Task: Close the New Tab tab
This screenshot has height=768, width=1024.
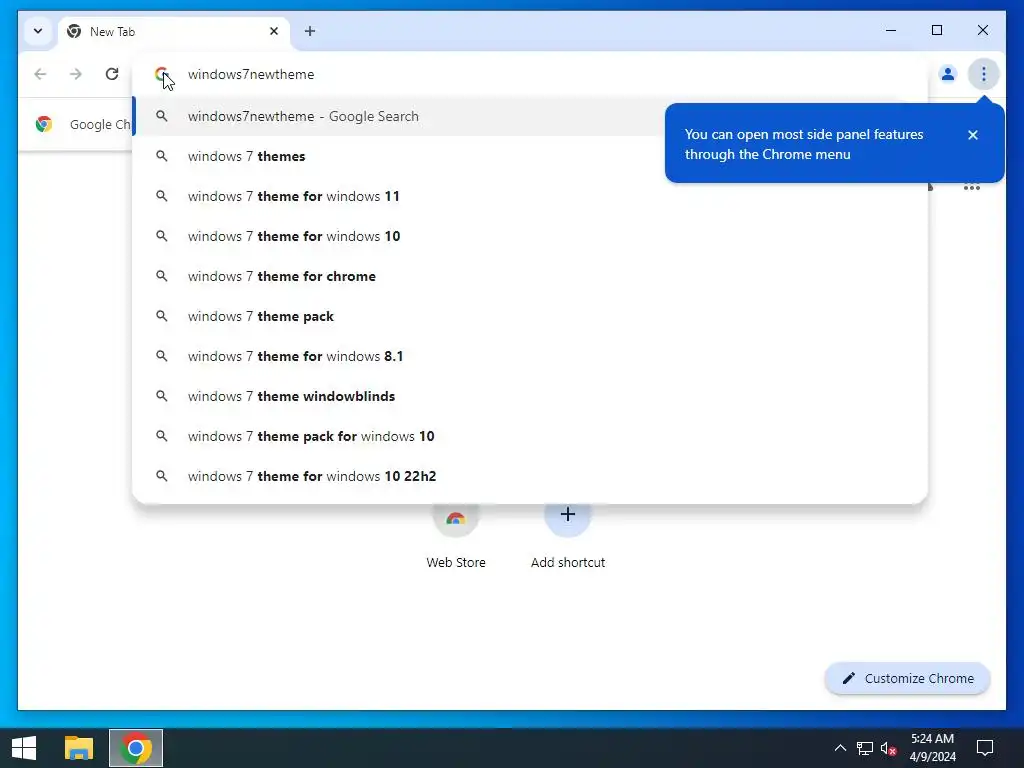Action: click(274, 31)
